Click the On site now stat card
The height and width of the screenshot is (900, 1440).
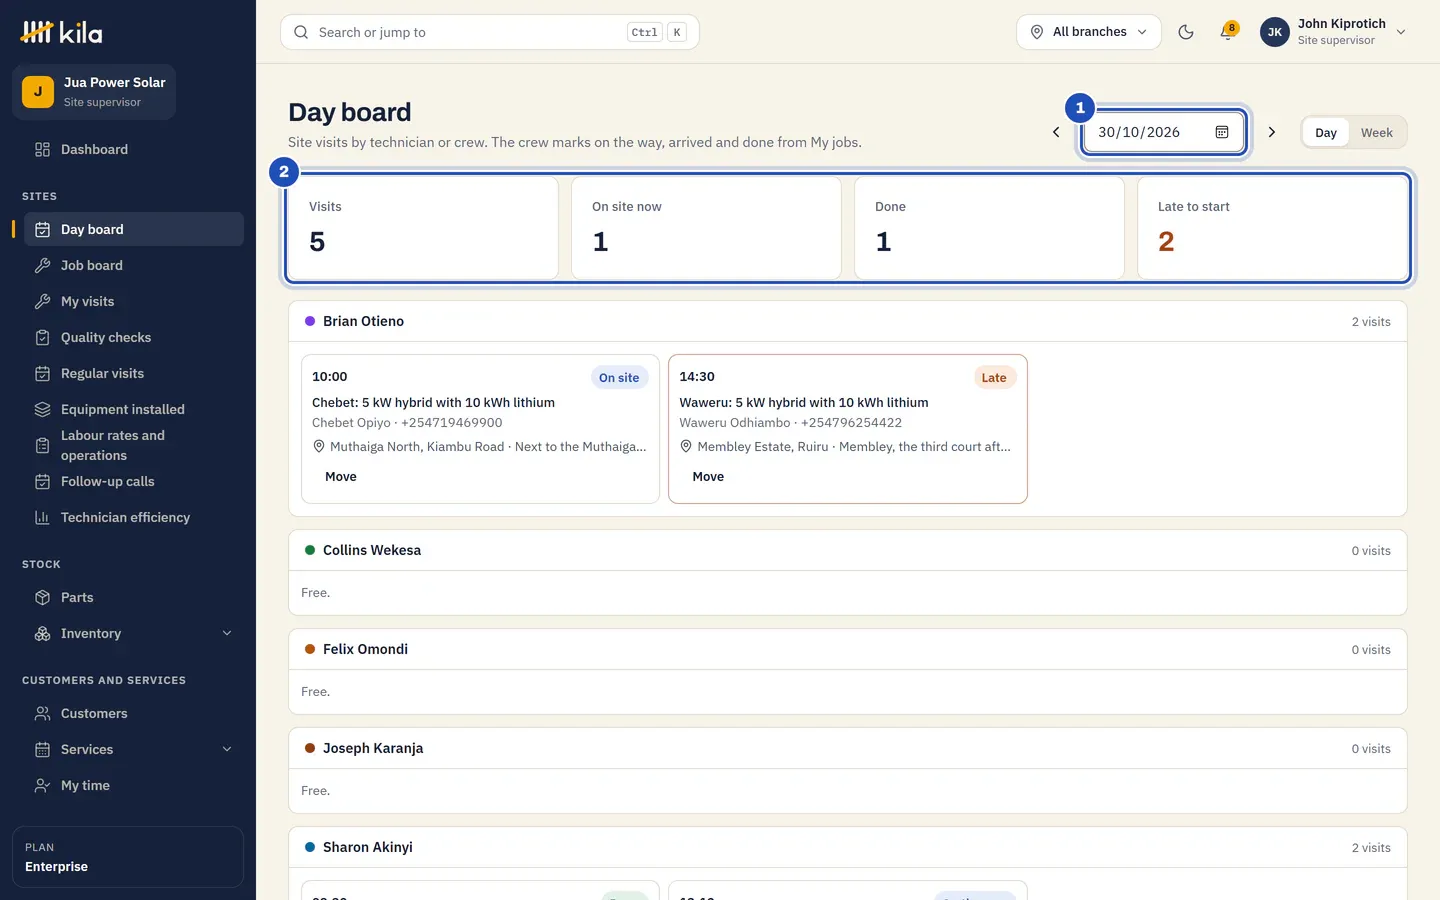(706, 228)
